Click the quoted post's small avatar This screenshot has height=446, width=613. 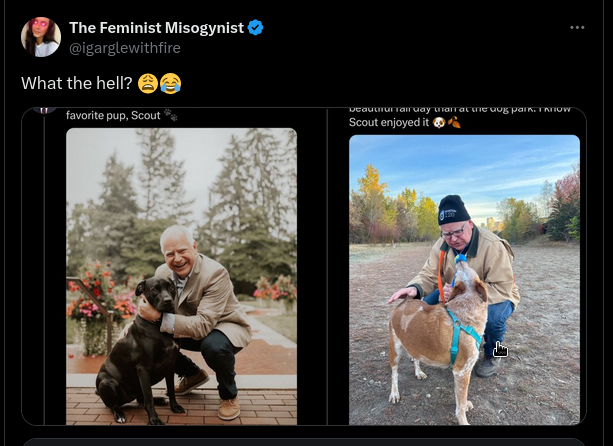(44, 108)
